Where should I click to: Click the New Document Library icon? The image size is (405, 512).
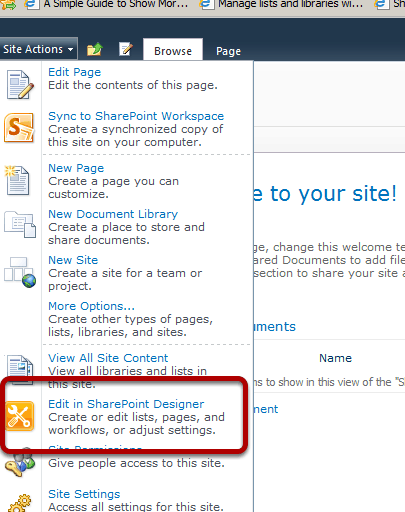20,224
